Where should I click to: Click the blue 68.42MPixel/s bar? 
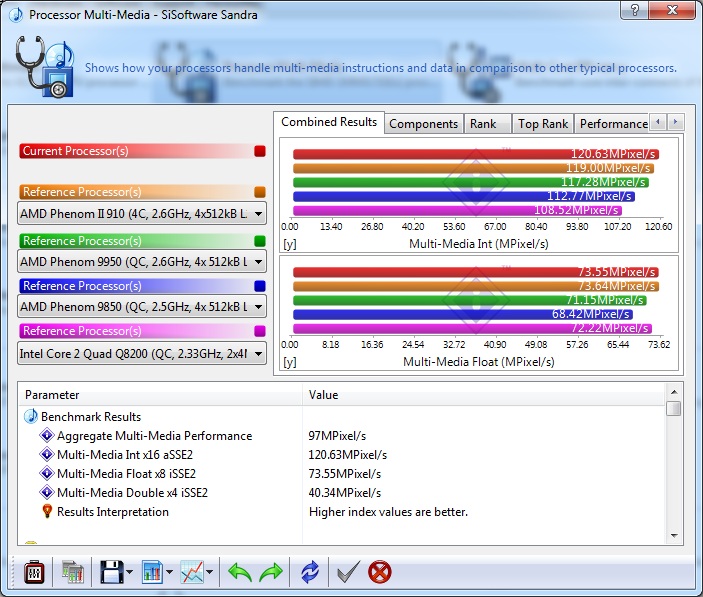click(x=463, y=314)
